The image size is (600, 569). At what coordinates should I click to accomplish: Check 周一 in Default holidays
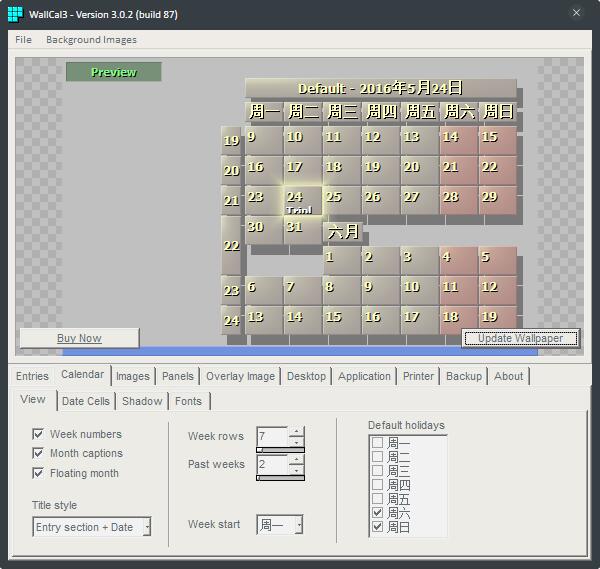tap(377, 443)
